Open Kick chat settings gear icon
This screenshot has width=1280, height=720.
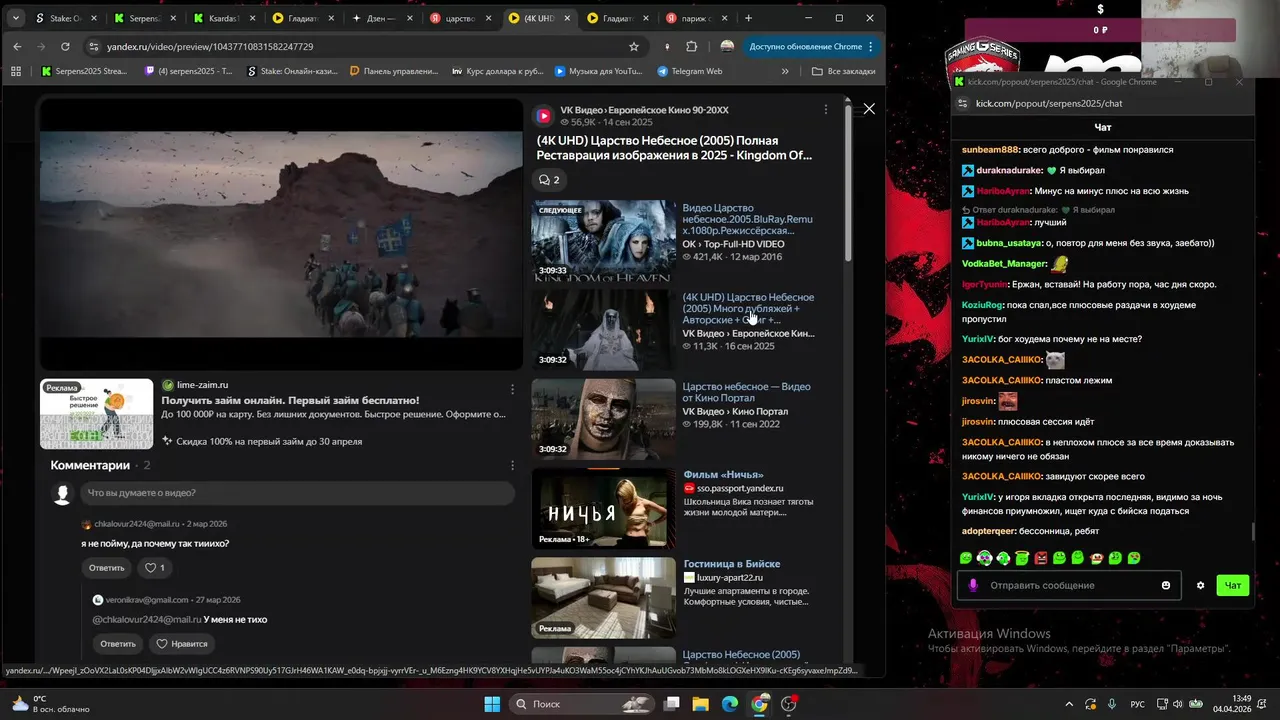1201,585
